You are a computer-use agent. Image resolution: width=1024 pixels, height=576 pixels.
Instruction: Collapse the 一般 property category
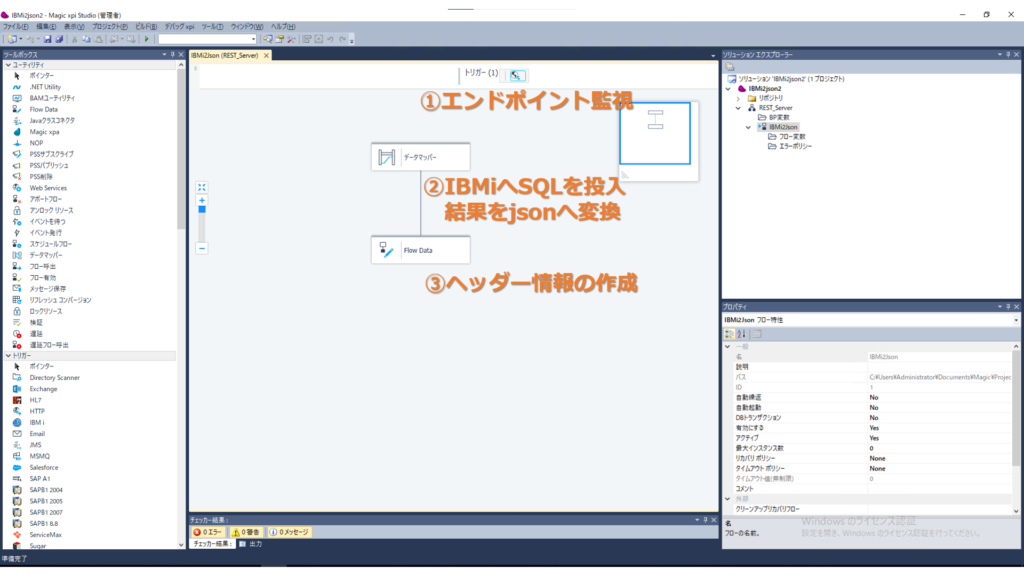[x=728, y=347]
